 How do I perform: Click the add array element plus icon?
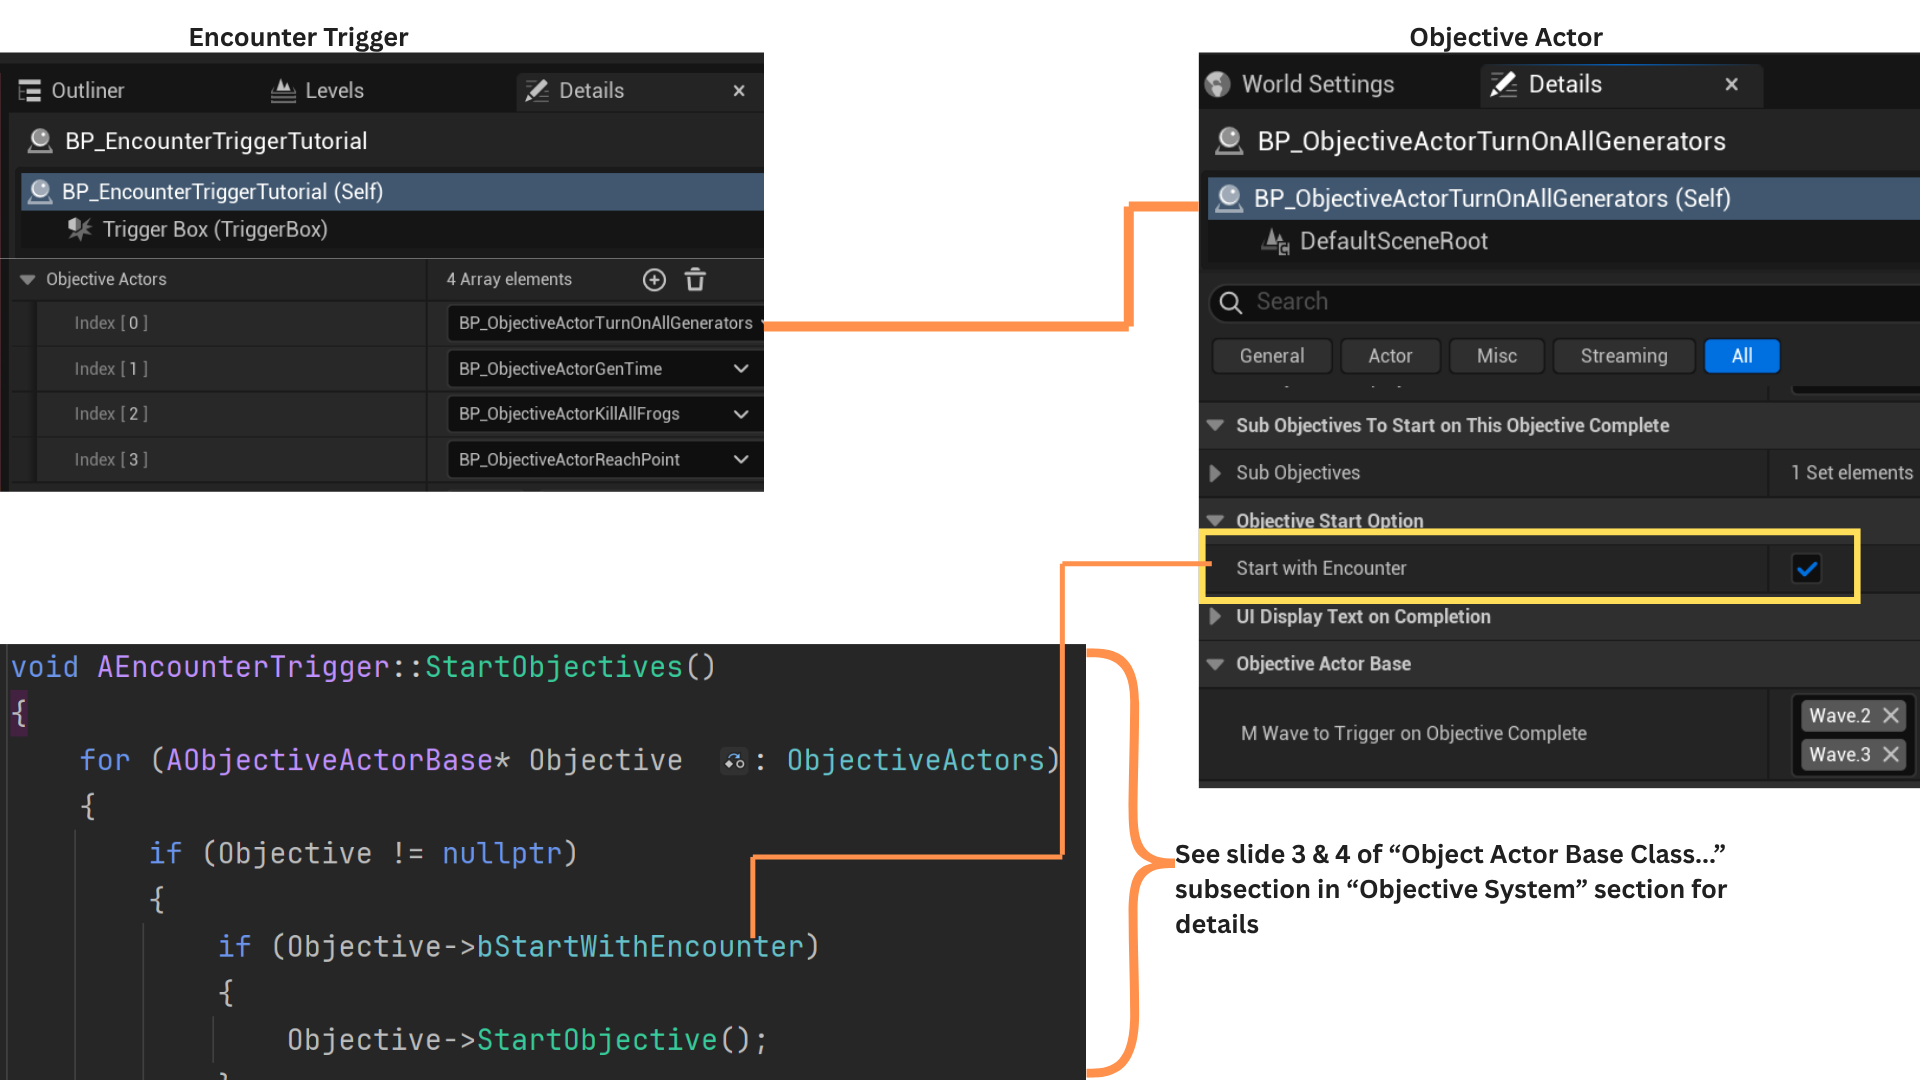(x=654, y=280)
